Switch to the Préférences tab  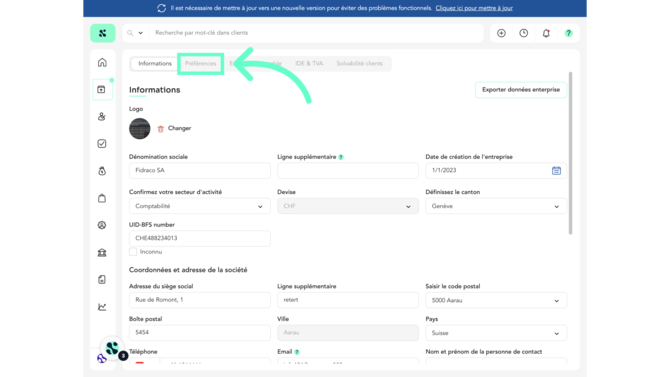[200, 64]
